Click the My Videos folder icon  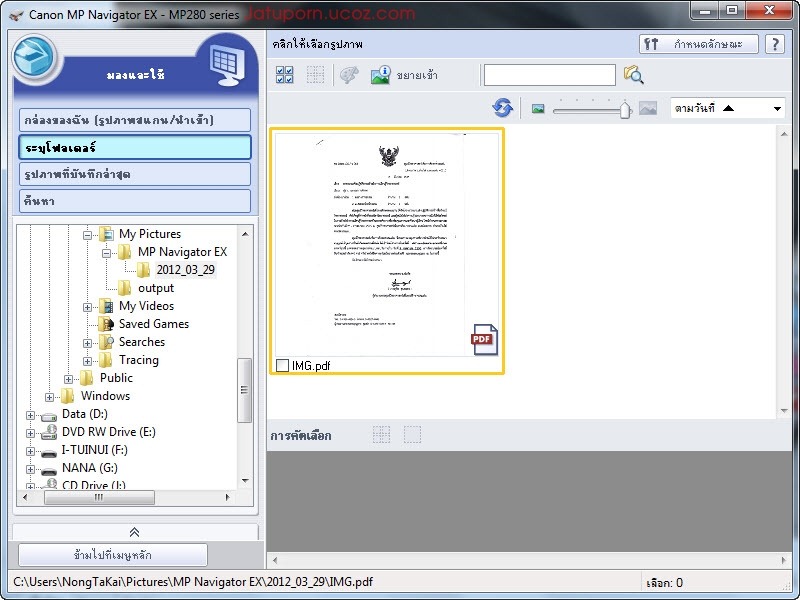point(106,306)
